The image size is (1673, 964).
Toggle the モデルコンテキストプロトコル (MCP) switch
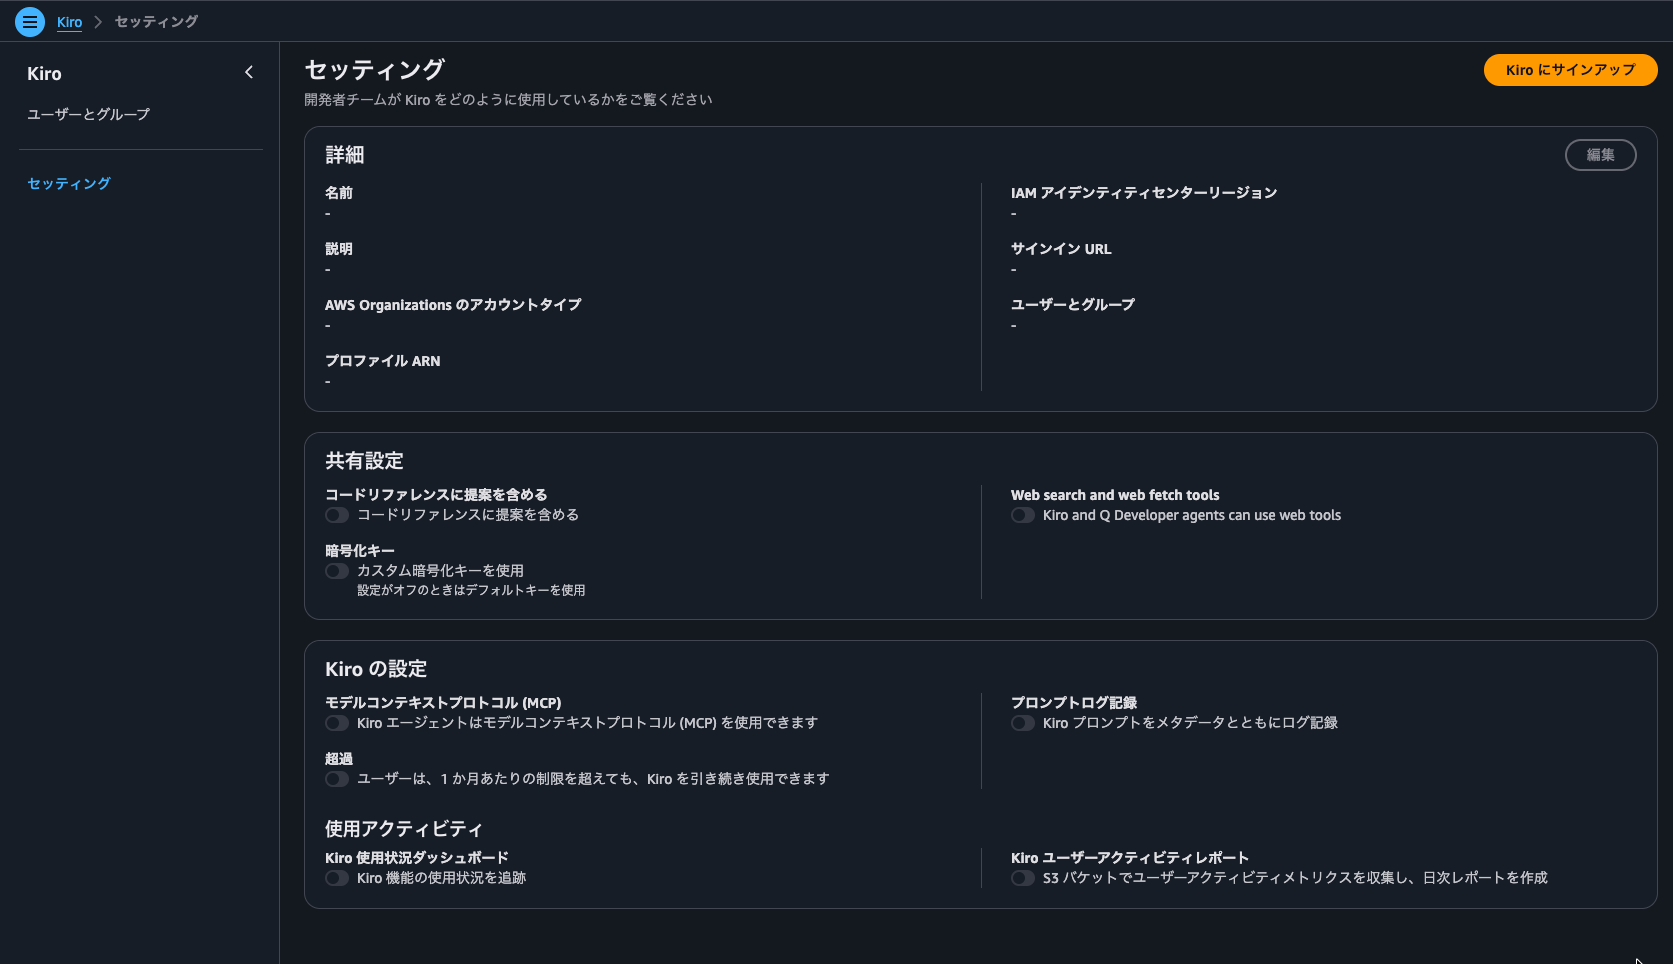click(x=337, y=723)
